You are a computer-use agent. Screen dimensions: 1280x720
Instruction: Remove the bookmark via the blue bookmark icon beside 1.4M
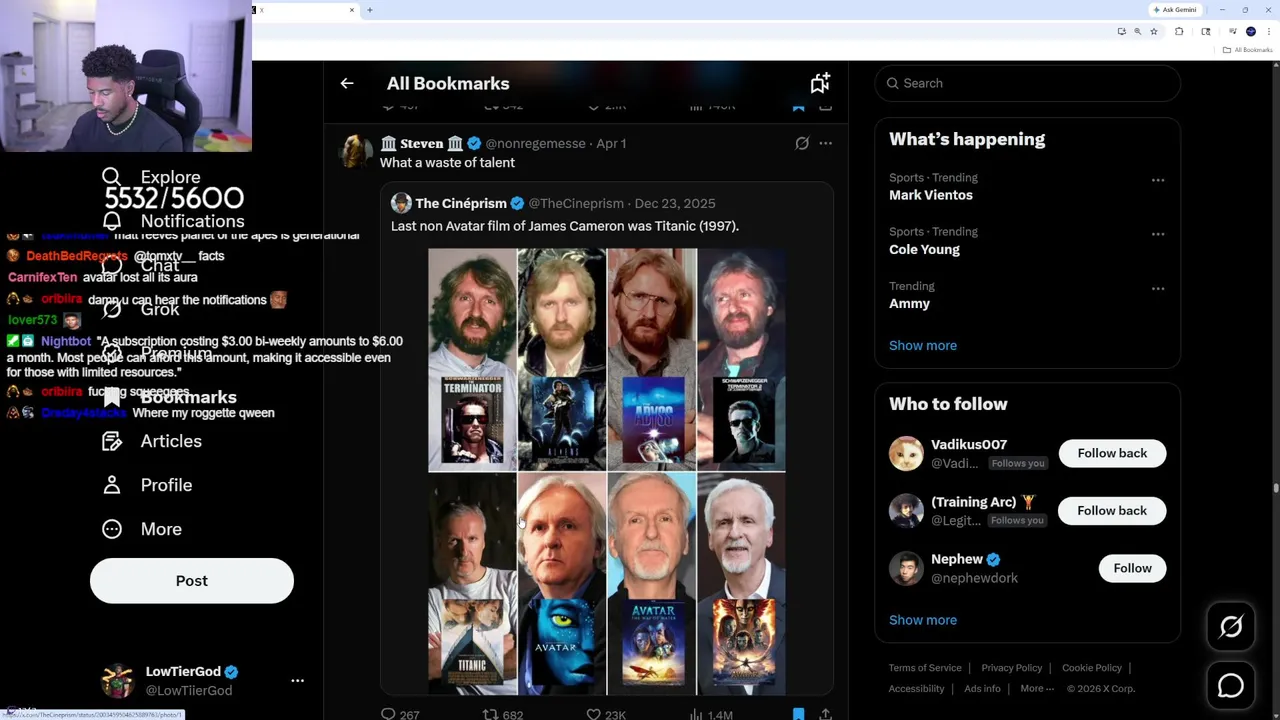pos(798,714)
